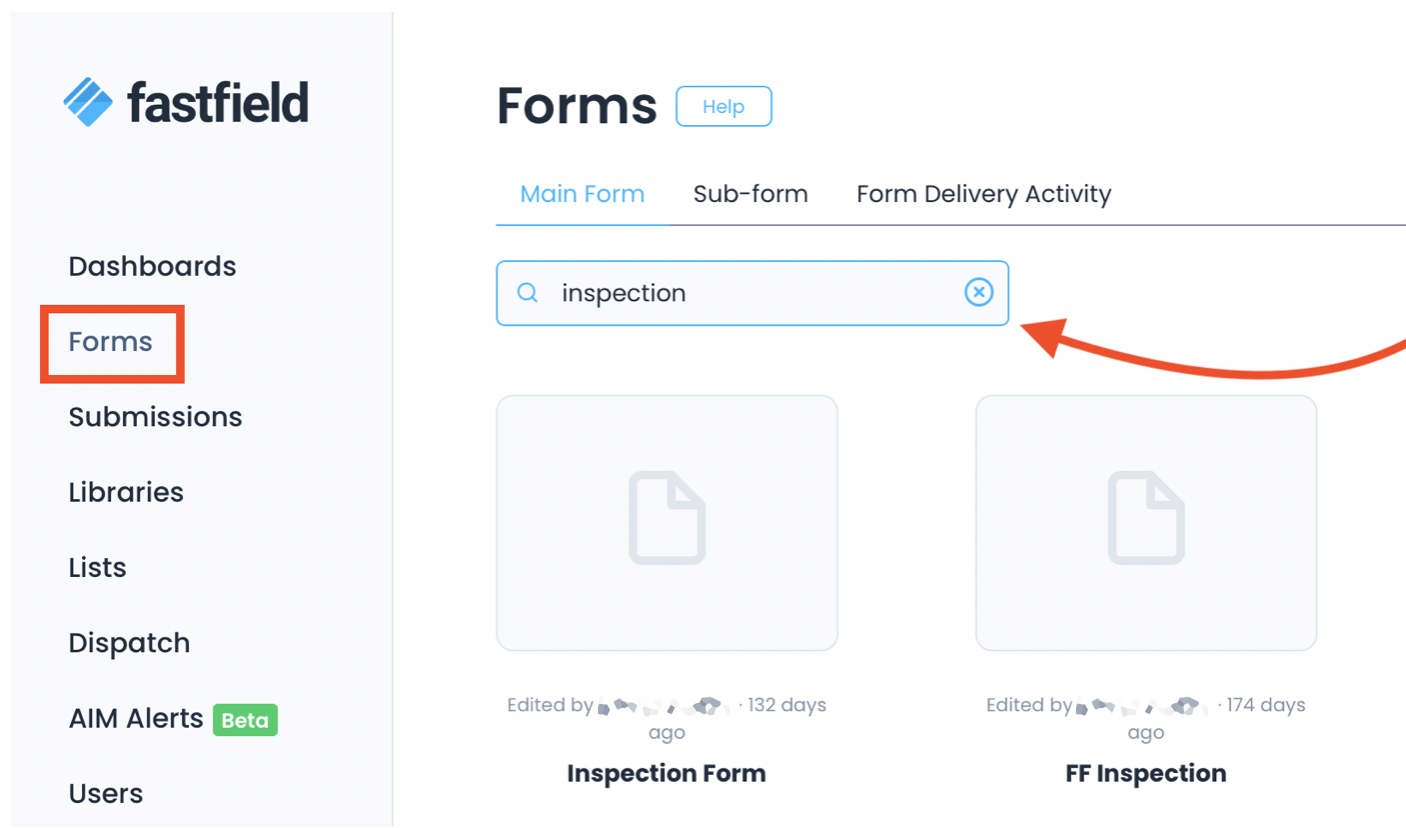The width and height of the screenshot is (1406, 828).
Task: Navigate to Libraries
Action: point(126,493)
